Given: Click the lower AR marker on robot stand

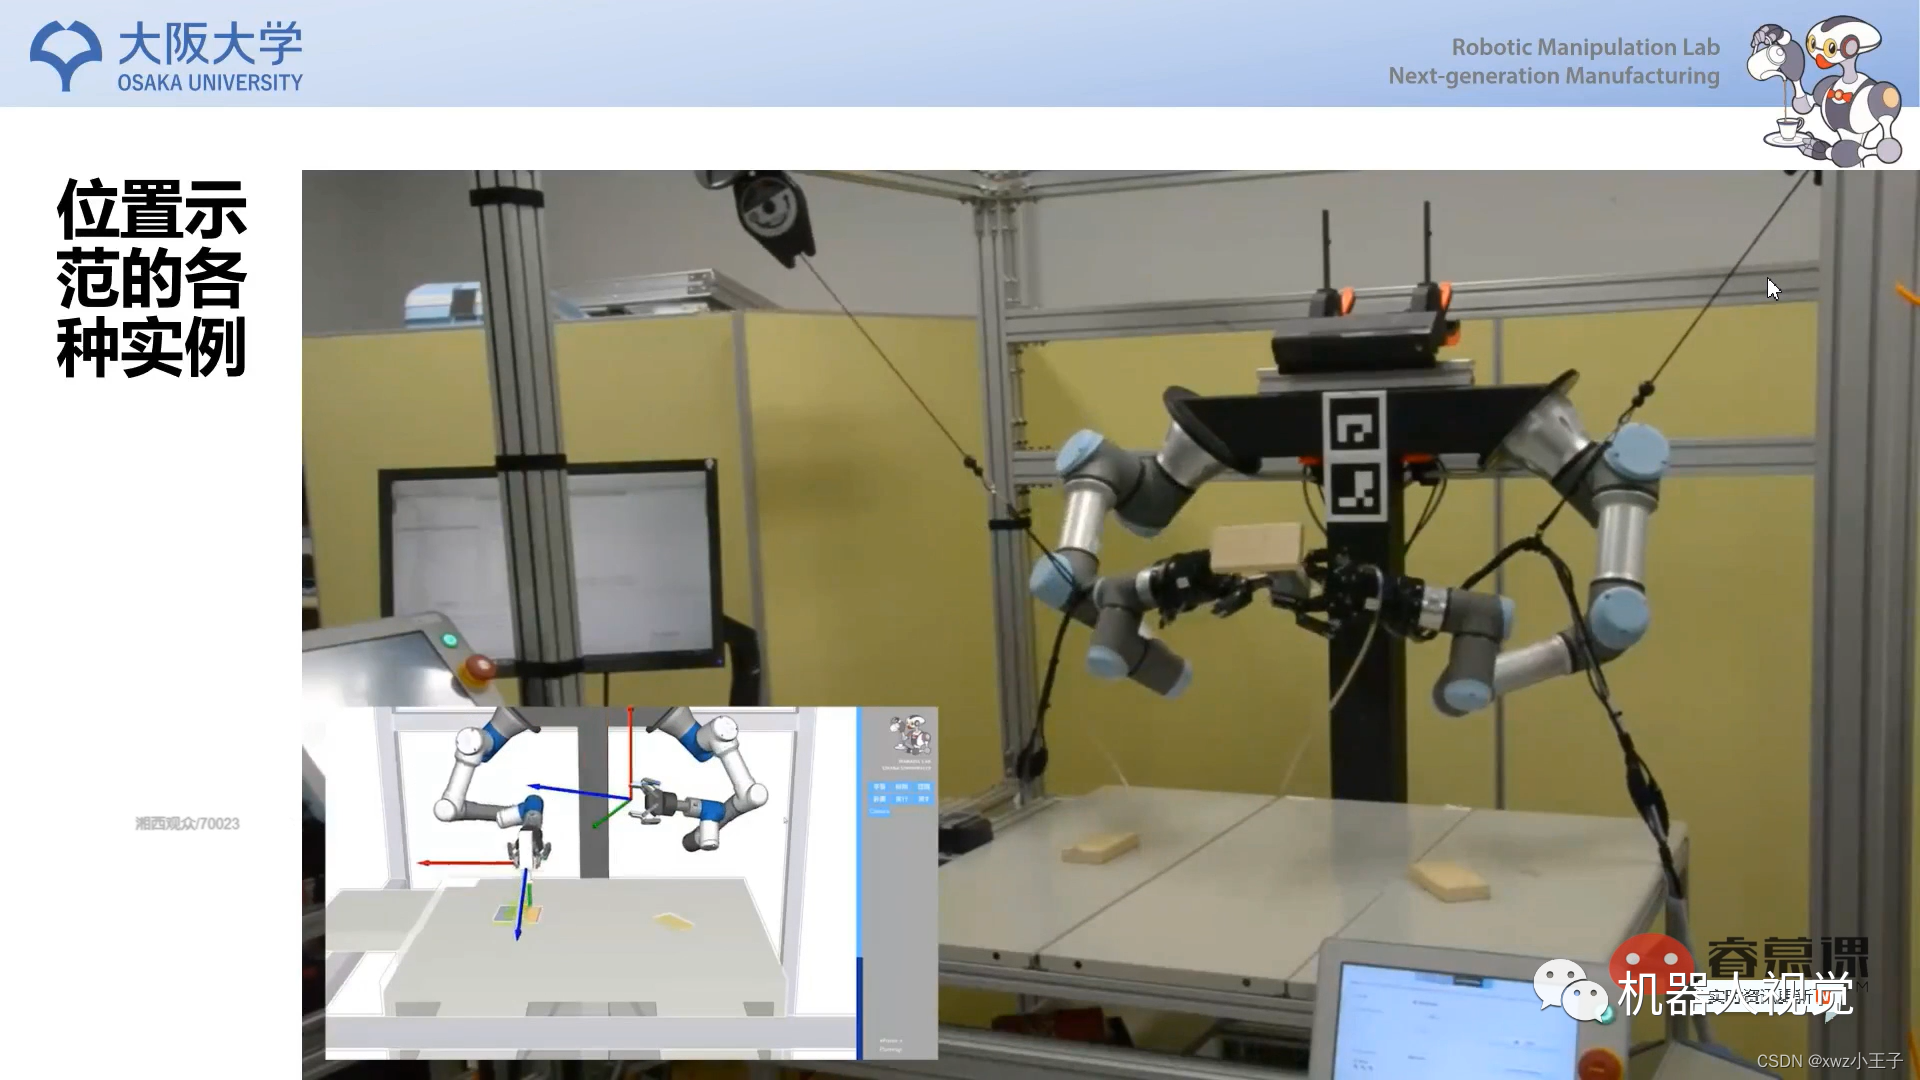Looking at the screenshot, I should pyautogui.click(x=1355, y=491).
